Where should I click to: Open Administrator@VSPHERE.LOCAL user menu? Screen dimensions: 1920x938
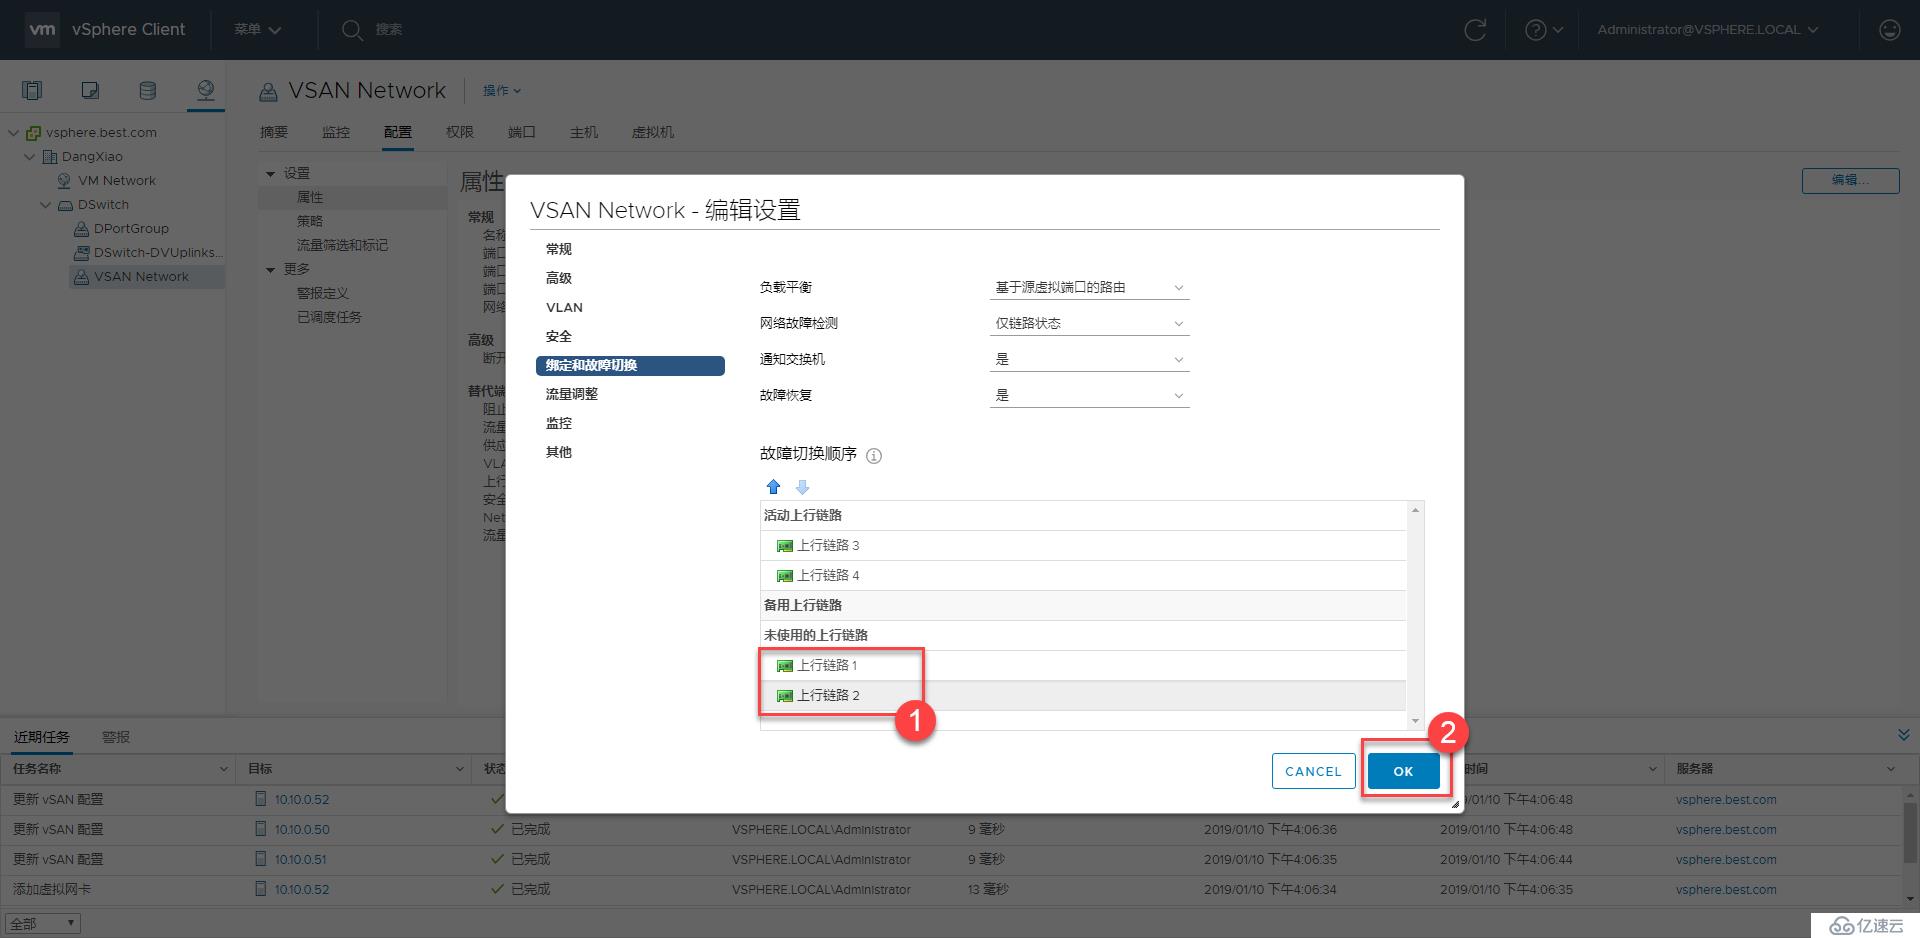(1707, 30)
